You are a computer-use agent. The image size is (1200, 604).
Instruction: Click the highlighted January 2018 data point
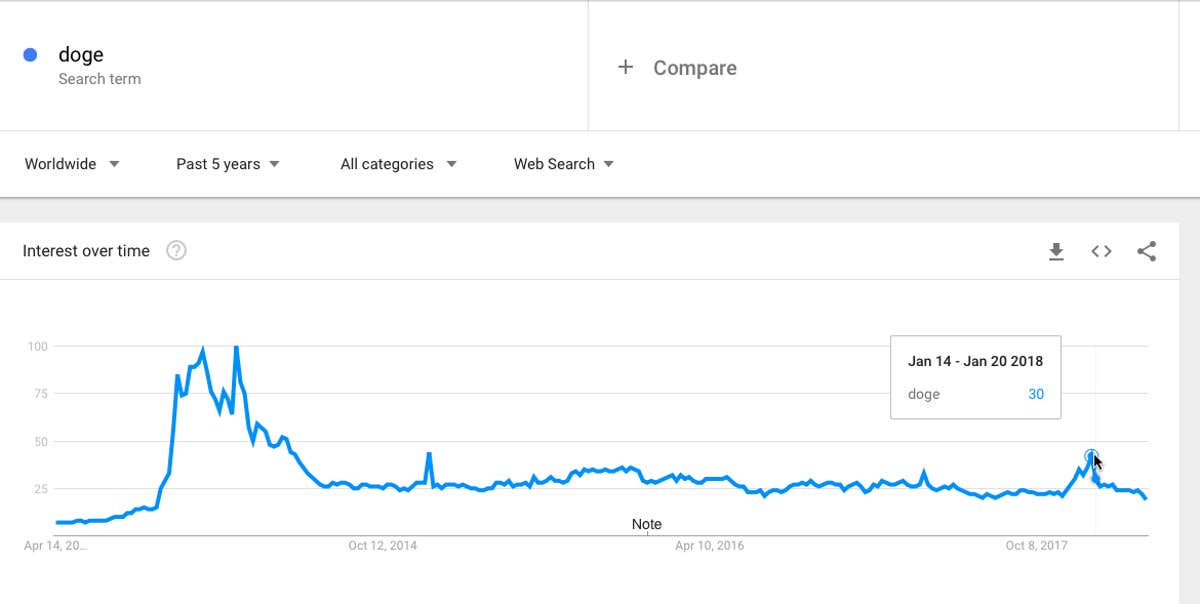coord(1090,455)
